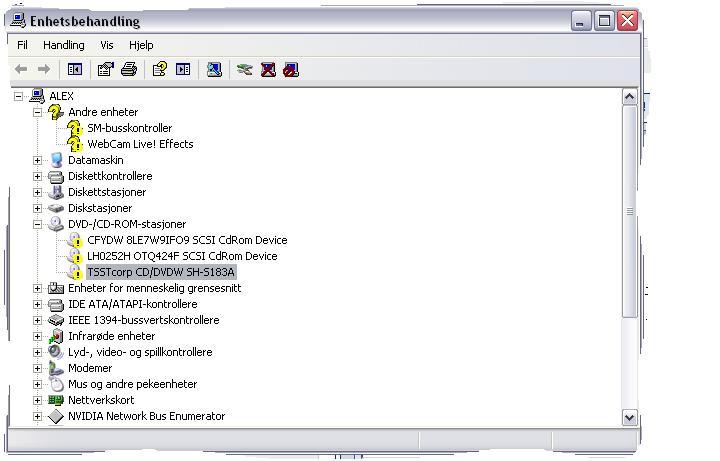Select the SM-busskontroller device
The width and height of the screenshot is (720, 461).
129,128
